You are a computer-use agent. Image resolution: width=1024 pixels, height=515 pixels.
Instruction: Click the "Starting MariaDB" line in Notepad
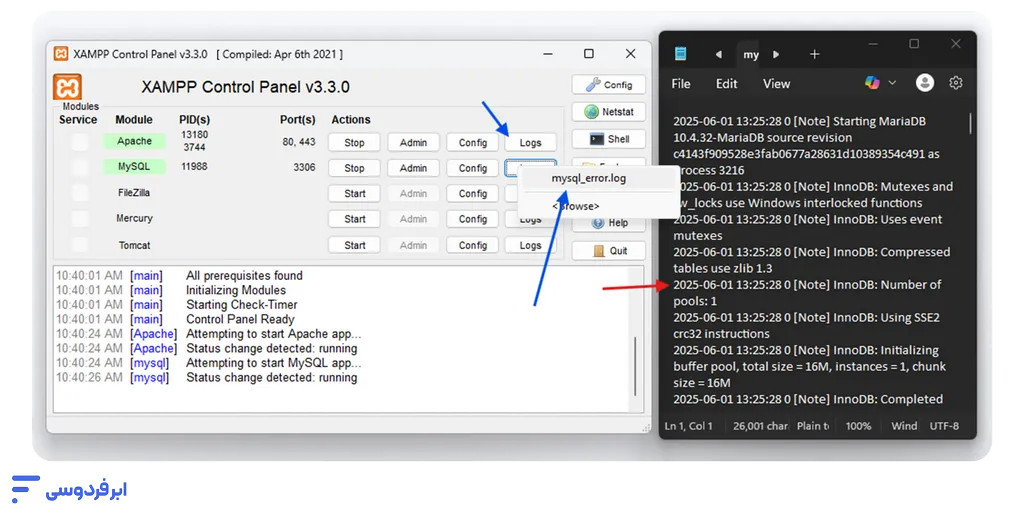coord(799,121)
